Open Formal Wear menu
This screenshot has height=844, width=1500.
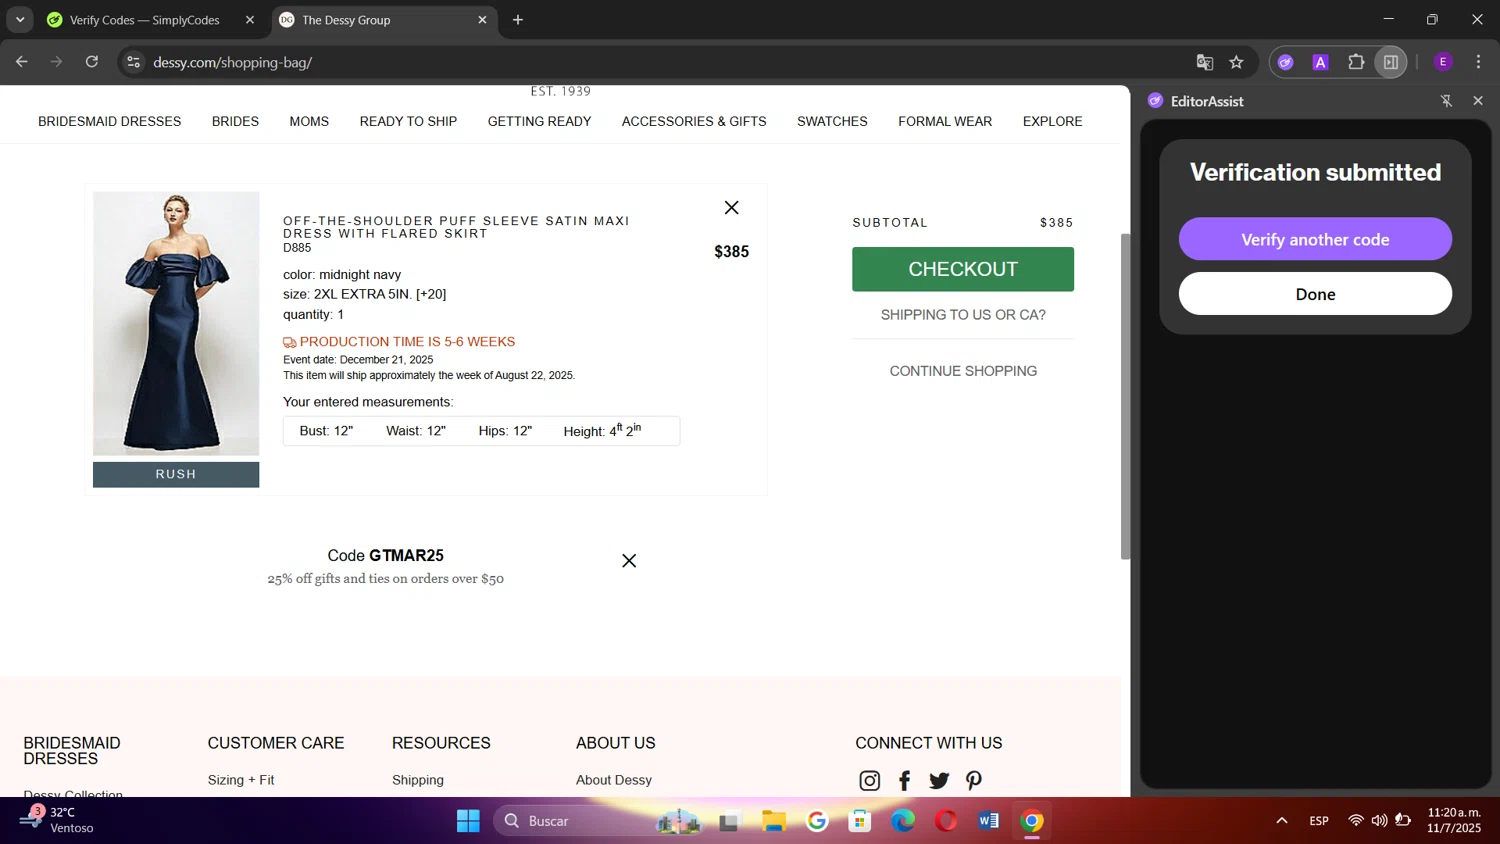[945, 121]
